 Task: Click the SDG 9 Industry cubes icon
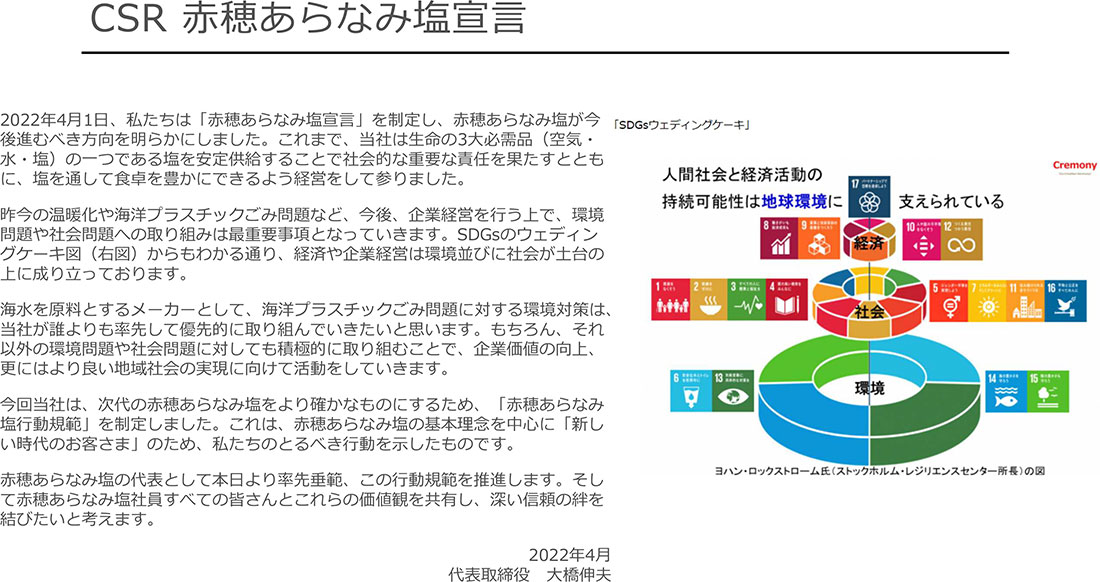pos(820,240)
